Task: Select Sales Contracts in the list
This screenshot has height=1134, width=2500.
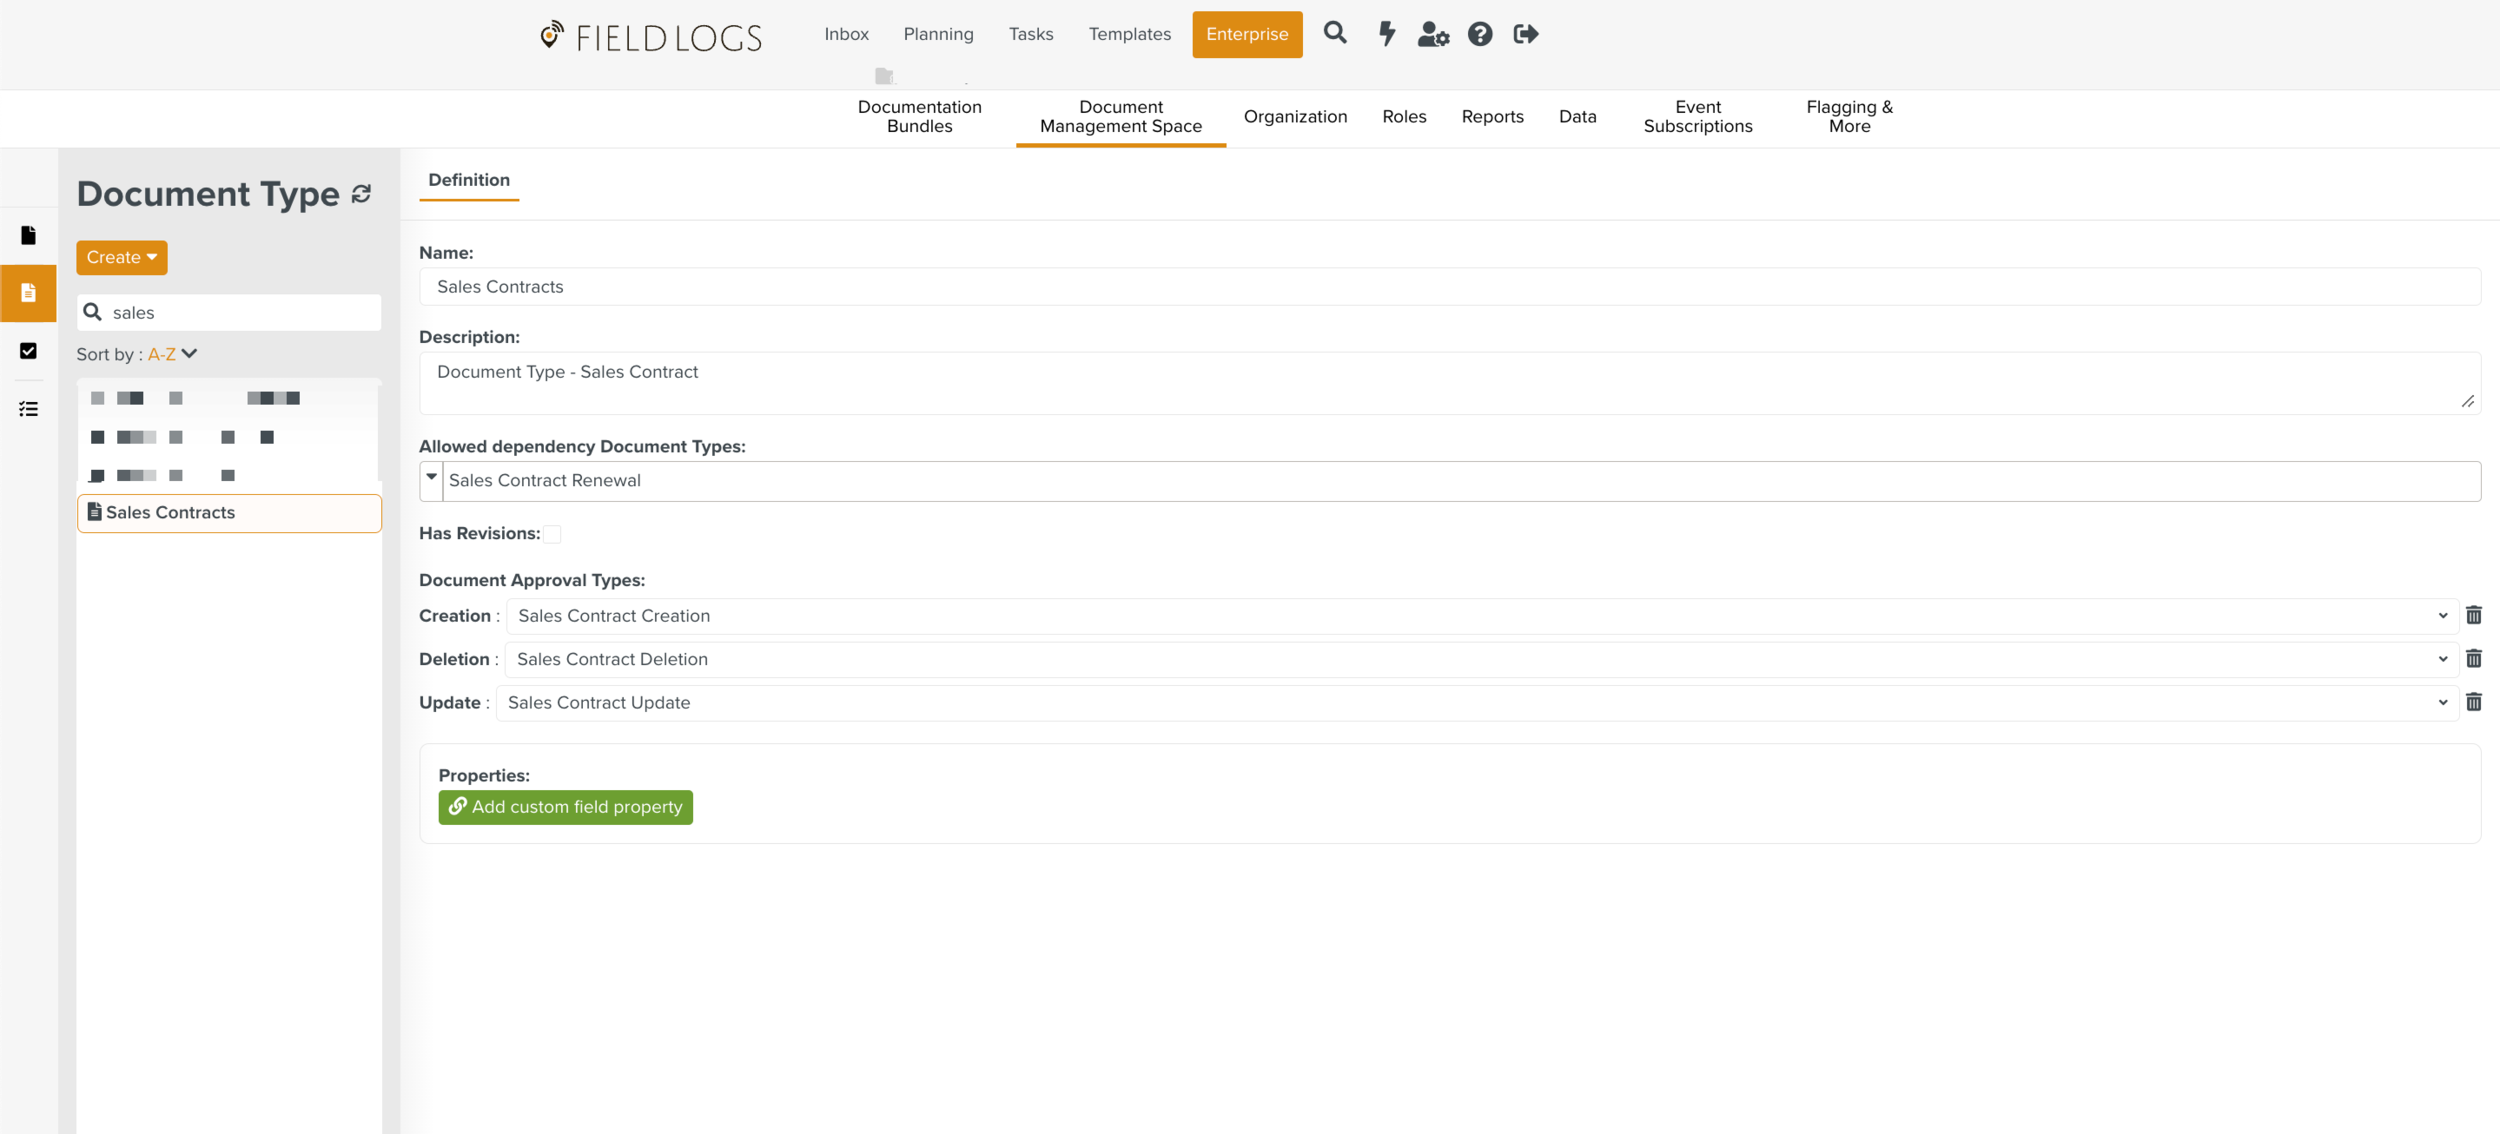Action: pyautogui.click(x=229, y=513)
